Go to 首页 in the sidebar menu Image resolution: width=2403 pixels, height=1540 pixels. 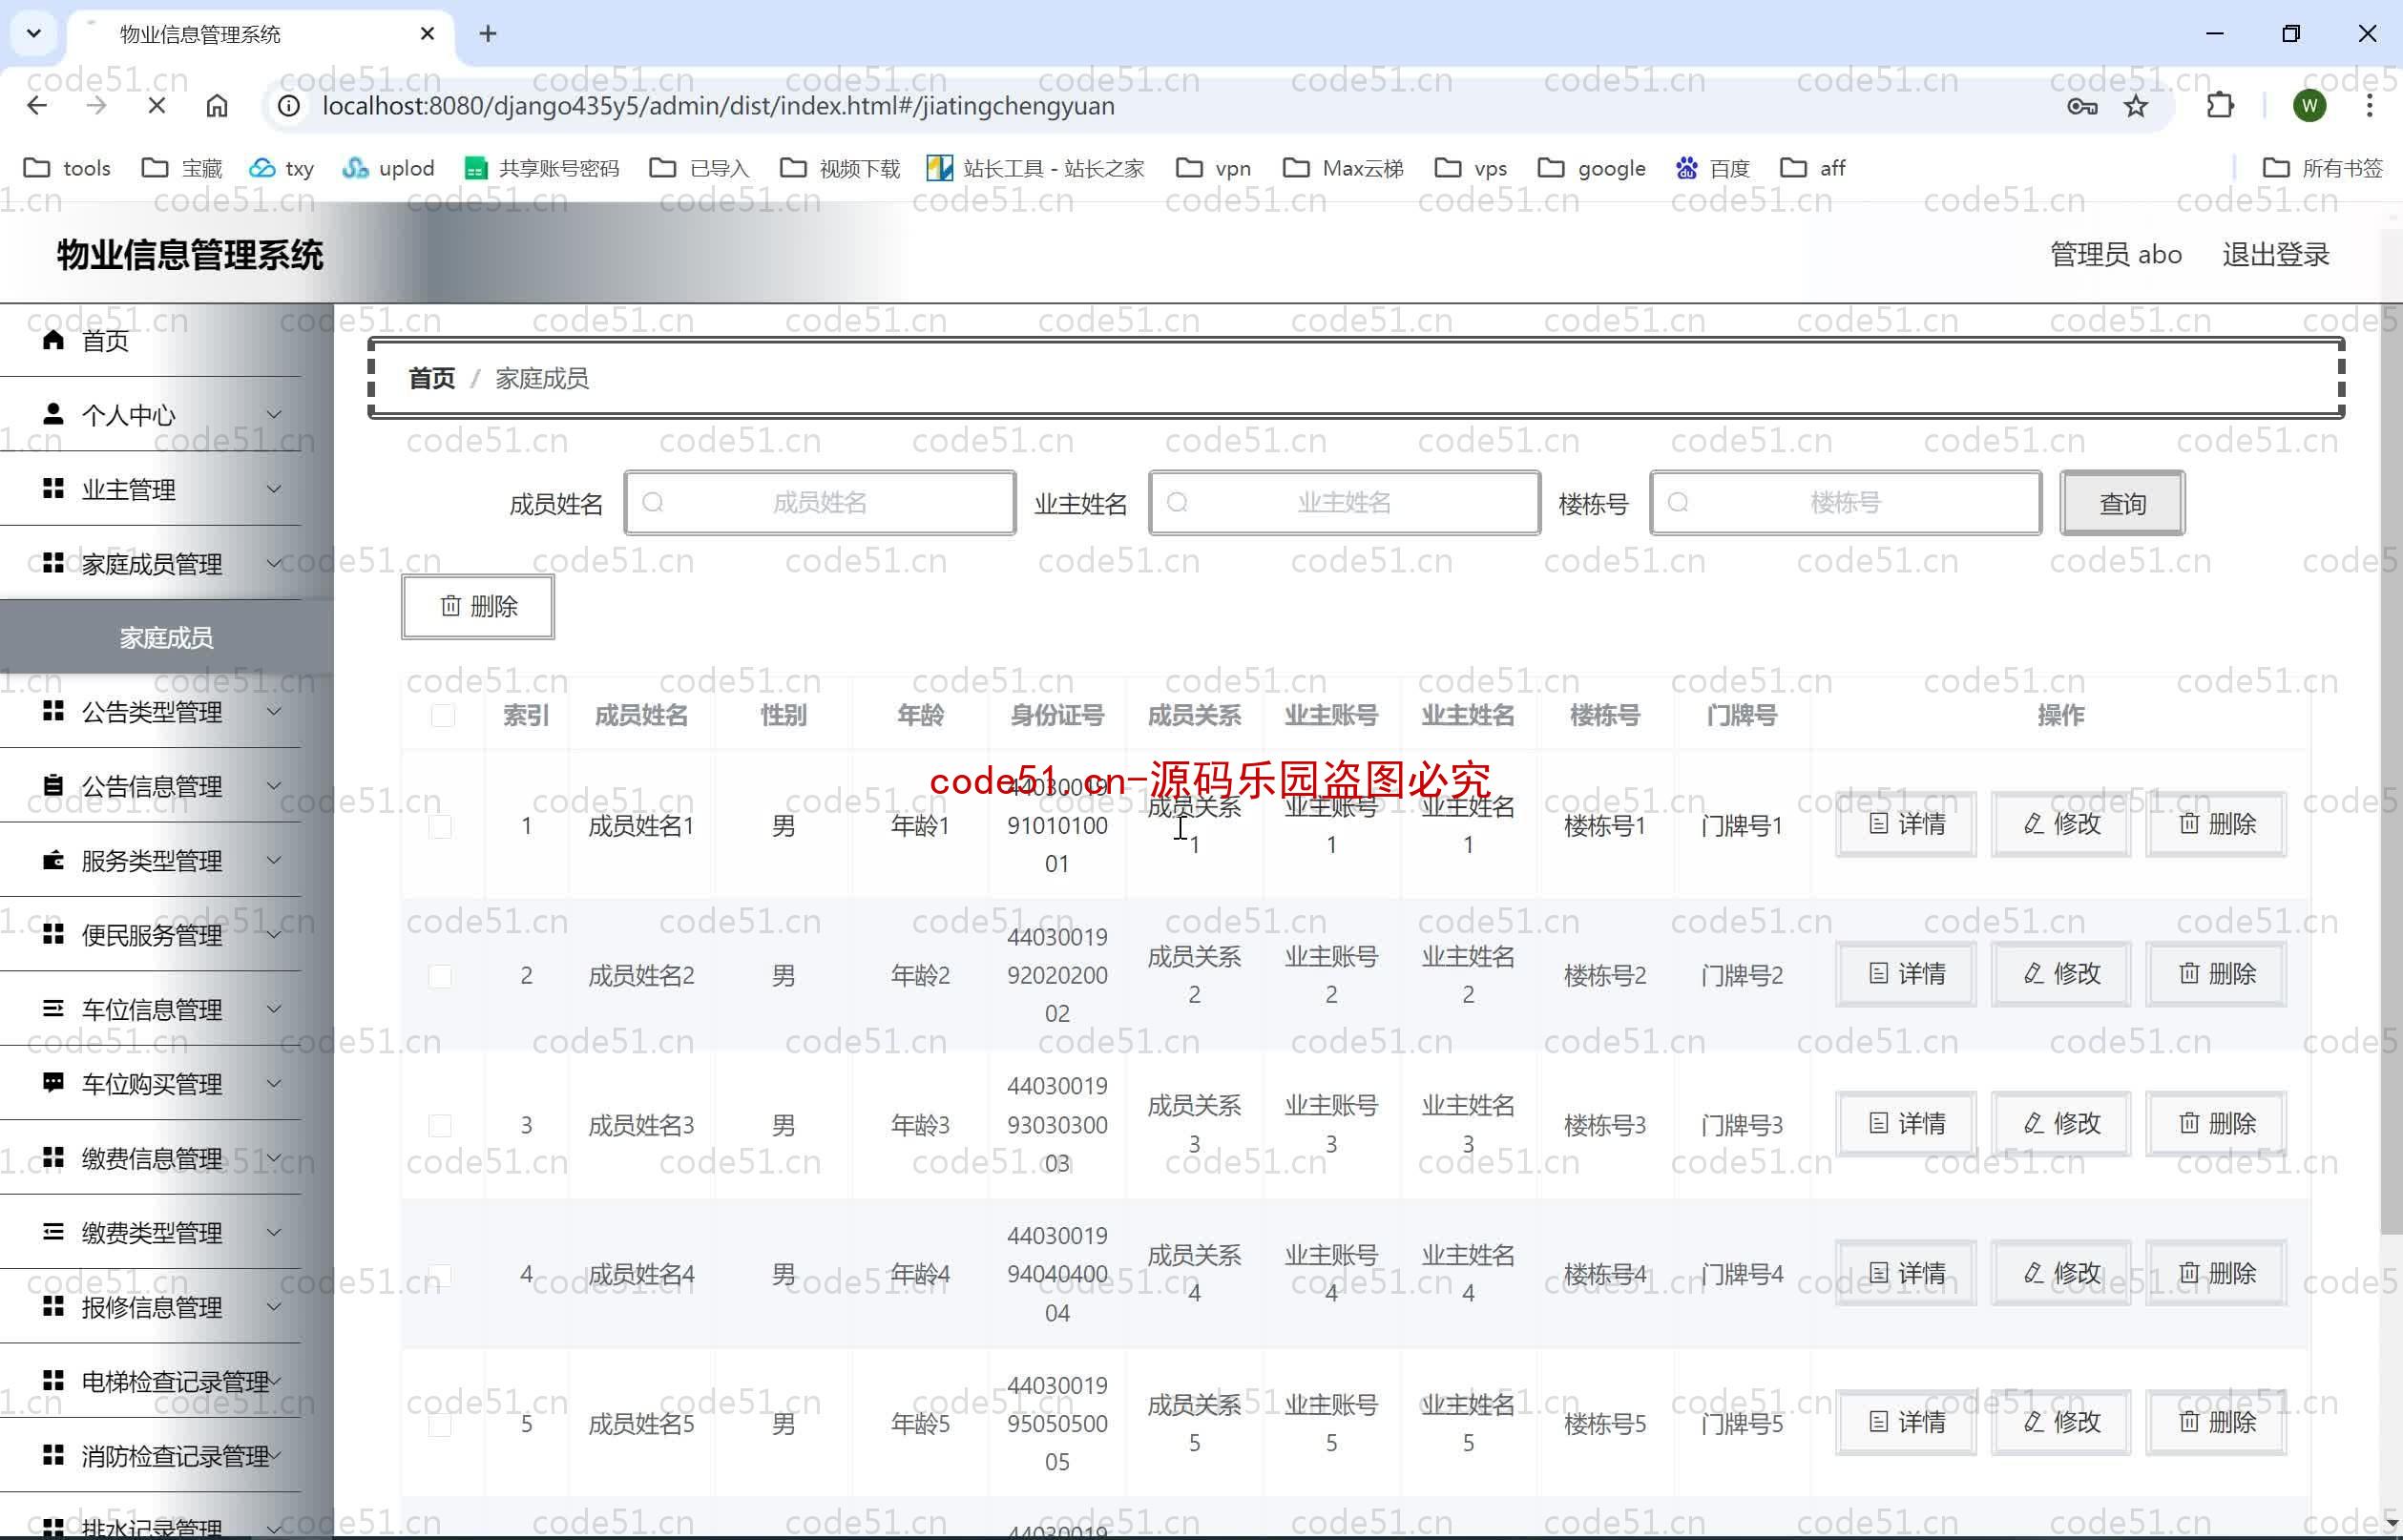(x=150, y=341)
